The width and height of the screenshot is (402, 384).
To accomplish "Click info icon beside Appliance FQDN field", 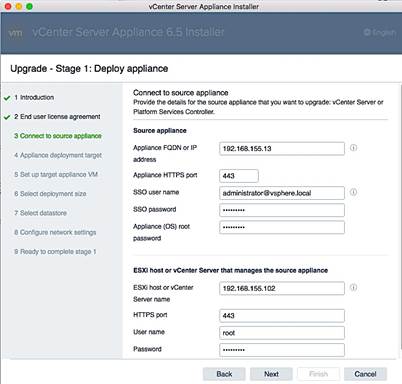I will pyautogui.click(x=353, y=148).
